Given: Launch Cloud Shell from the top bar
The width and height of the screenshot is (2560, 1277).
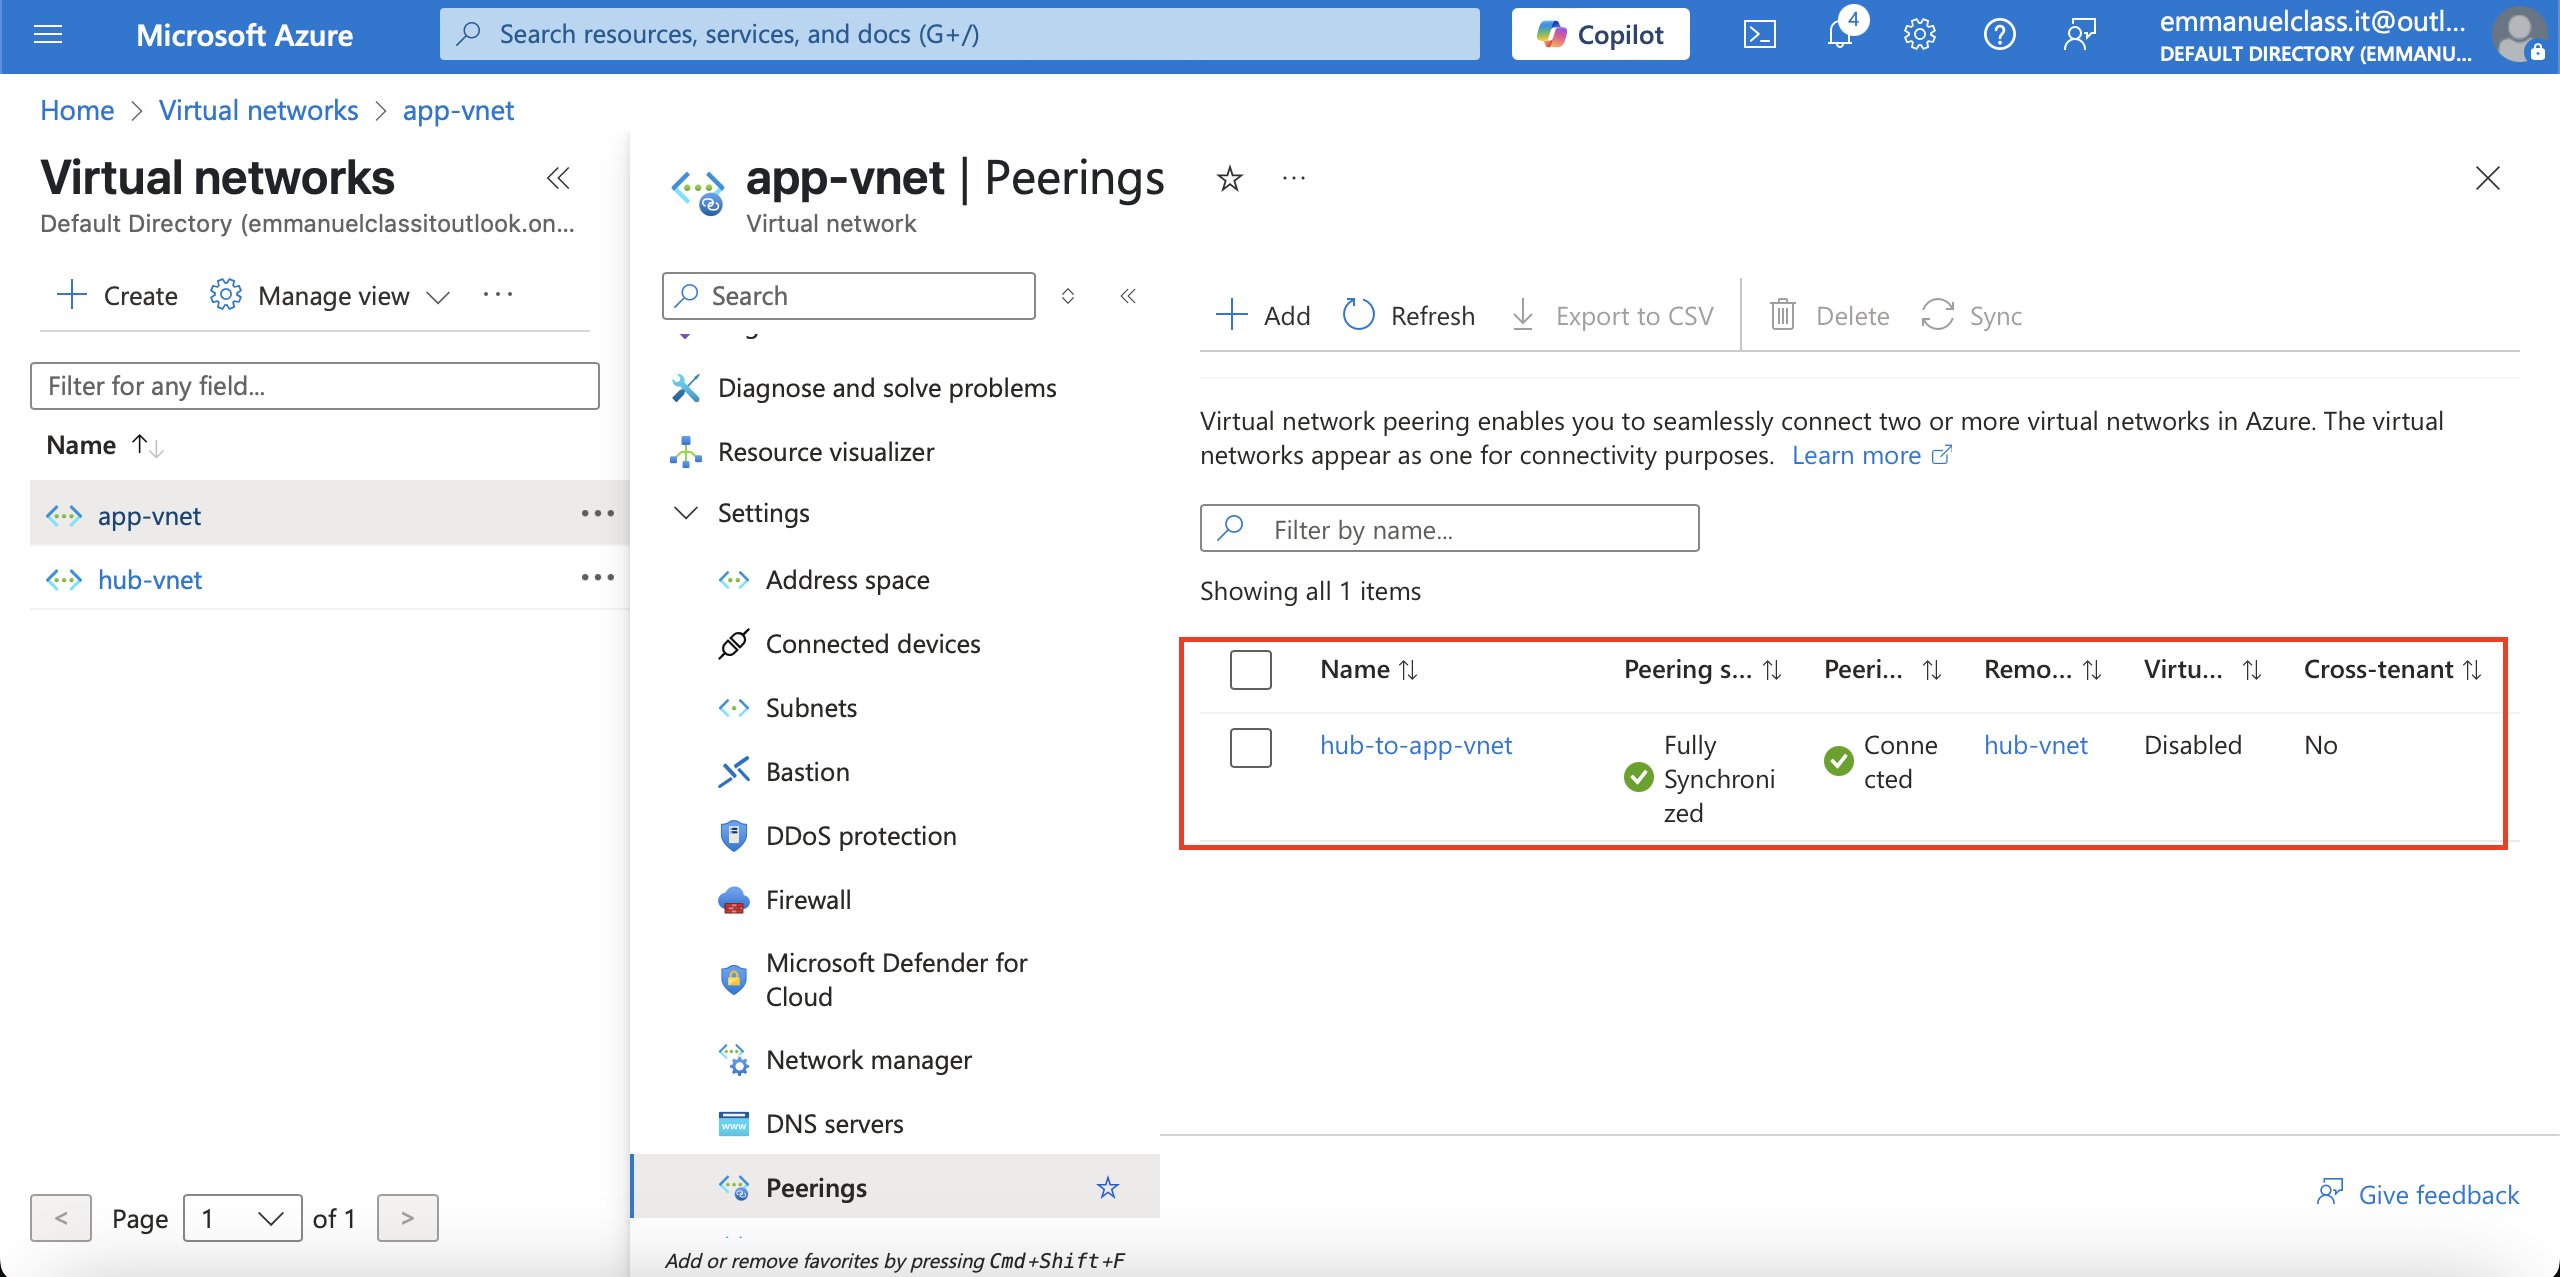Looking at the screenshot, I should (1759, 35).
